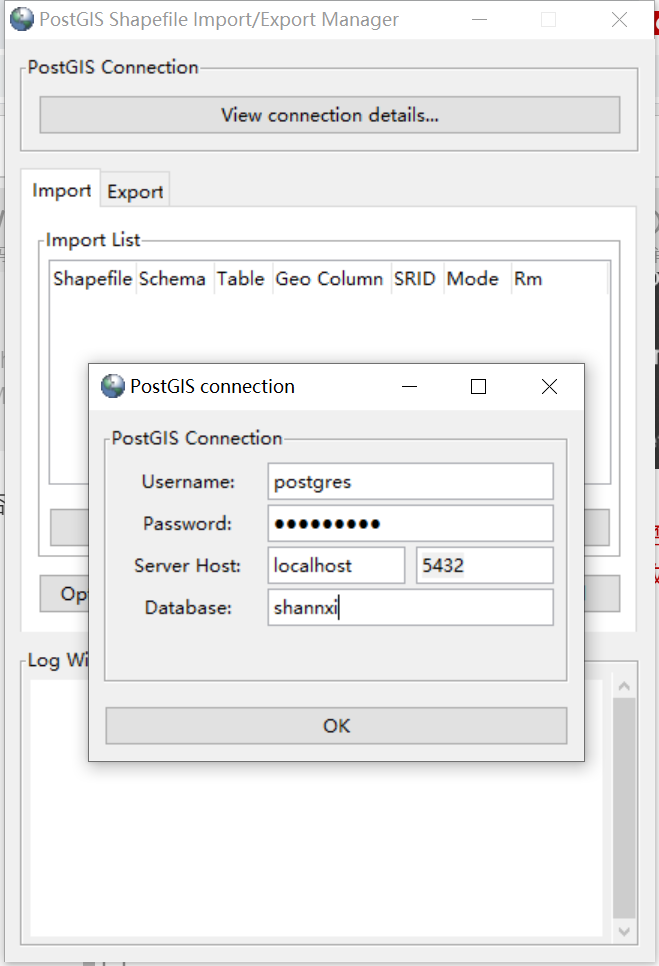Click the globe icon in PostGIS connection title

[113, 386]
